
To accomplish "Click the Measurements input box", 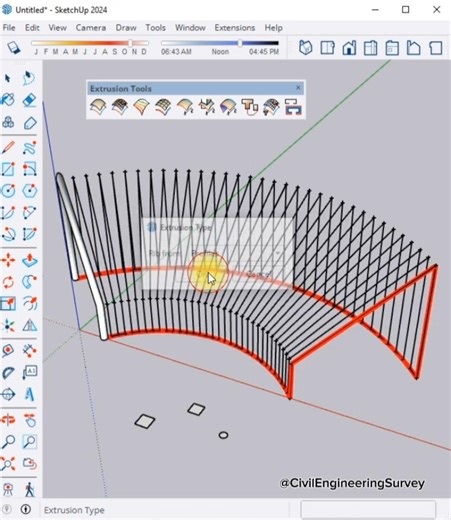I will point(368,509).
